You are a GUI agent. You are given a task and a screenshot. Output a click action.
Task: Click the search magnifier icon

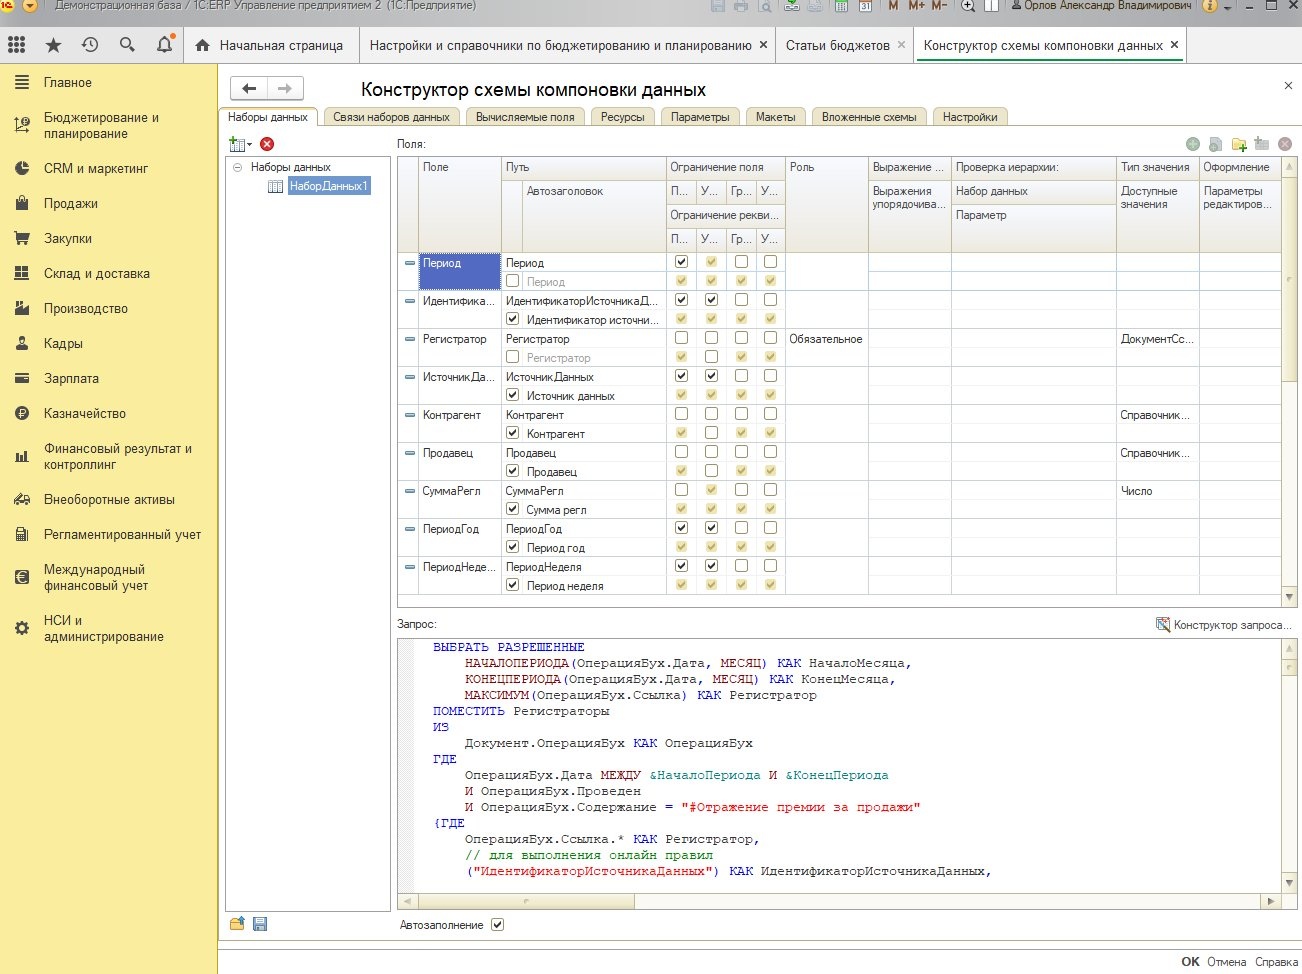point(127,45)
